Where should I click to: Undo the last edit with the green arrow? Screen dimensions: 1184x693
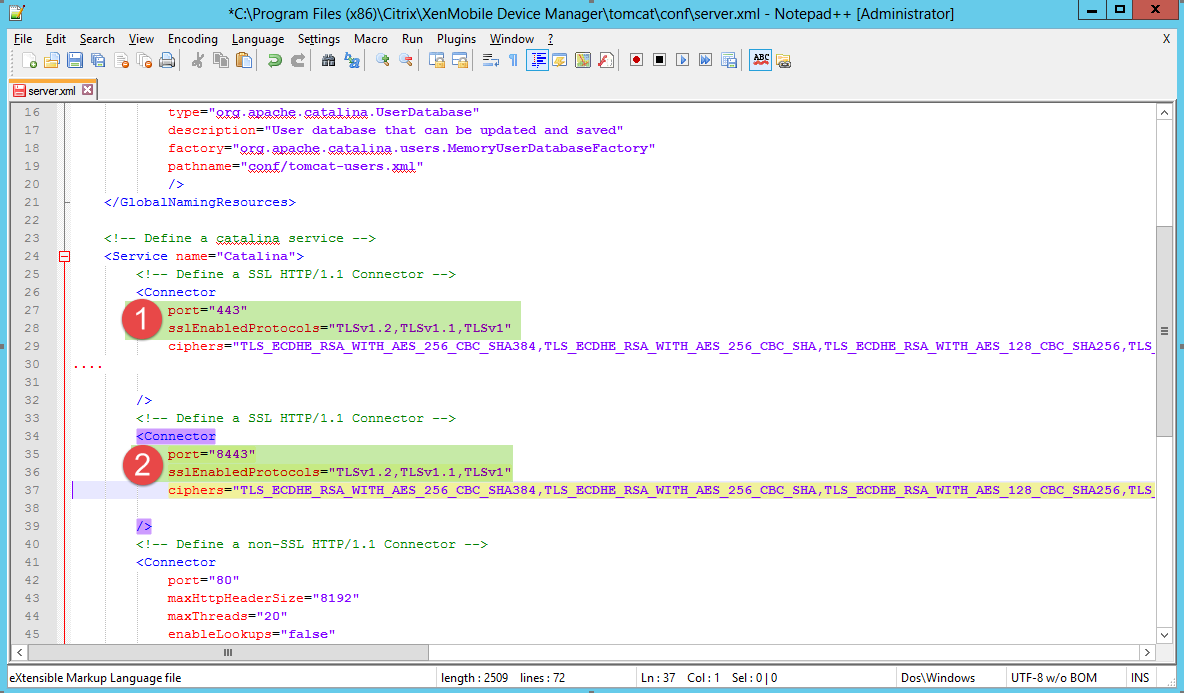click(x=275, y=60)
